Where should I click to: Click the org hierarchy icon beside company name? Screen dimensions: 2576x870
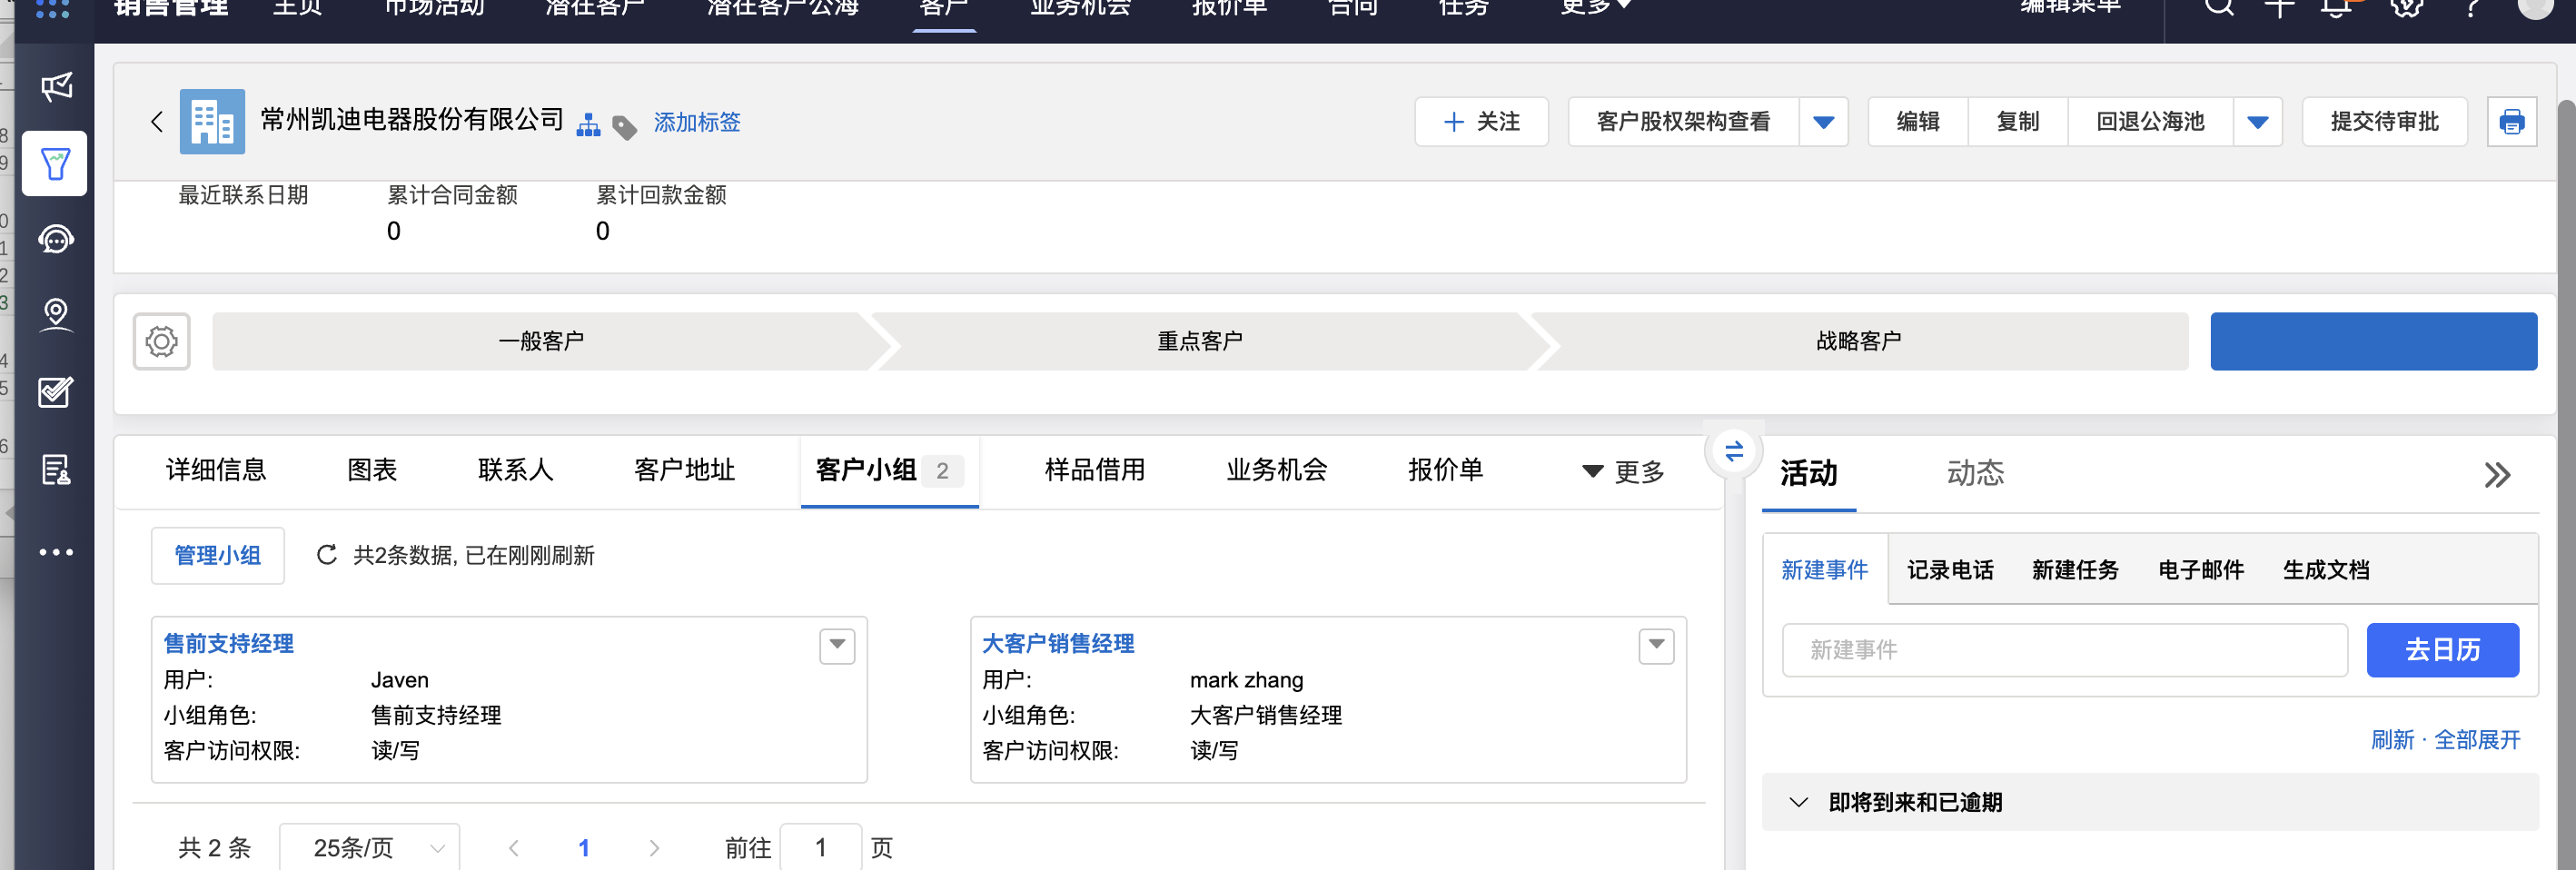(588, 125)
